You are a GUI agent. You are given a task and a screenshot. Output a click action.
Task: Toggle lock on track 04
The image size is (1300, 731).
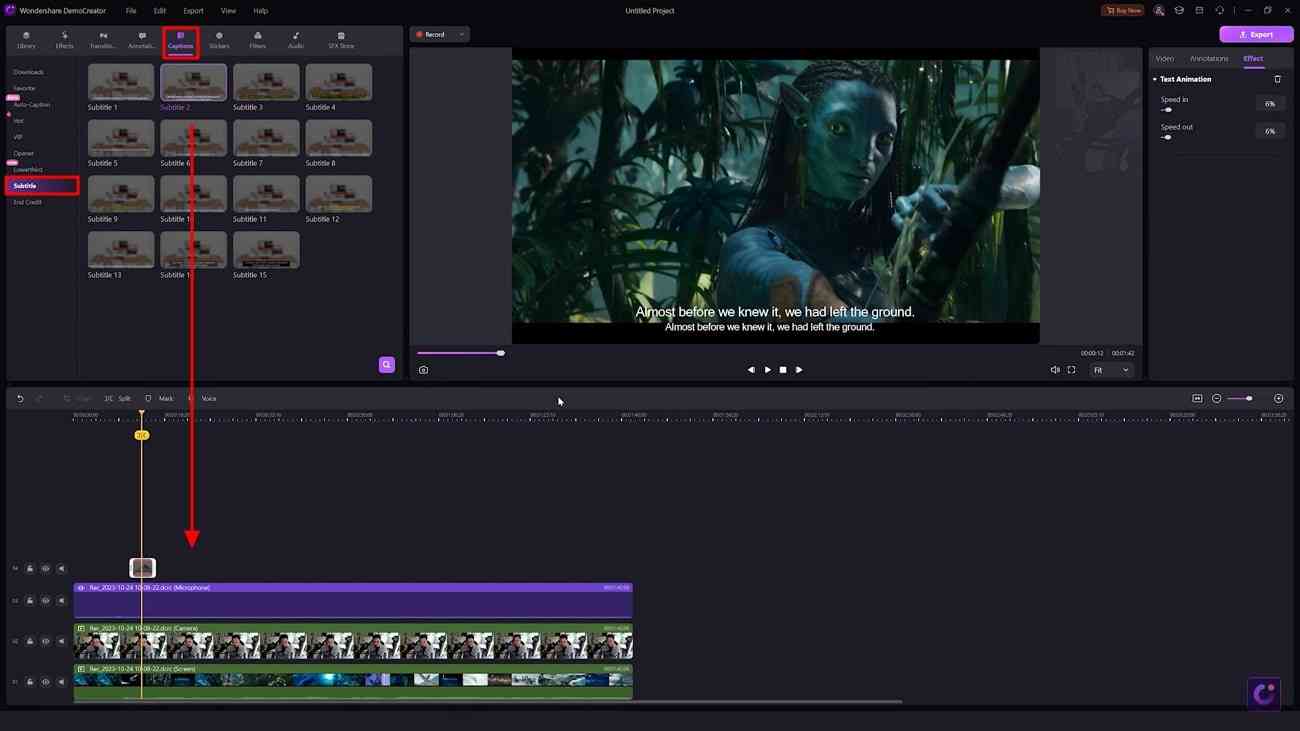(30, 569)
